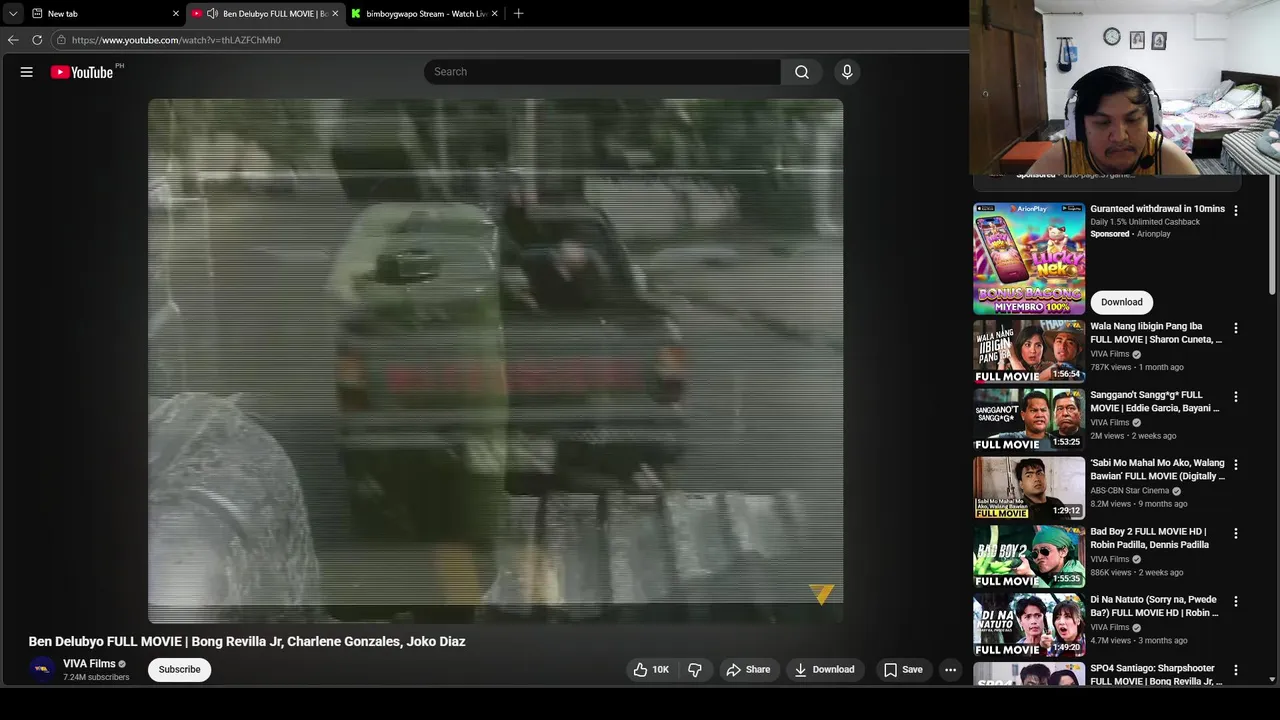Subscribe to VIVA Films channel
Screen dimensions: 1280x720
coord(179,670)
